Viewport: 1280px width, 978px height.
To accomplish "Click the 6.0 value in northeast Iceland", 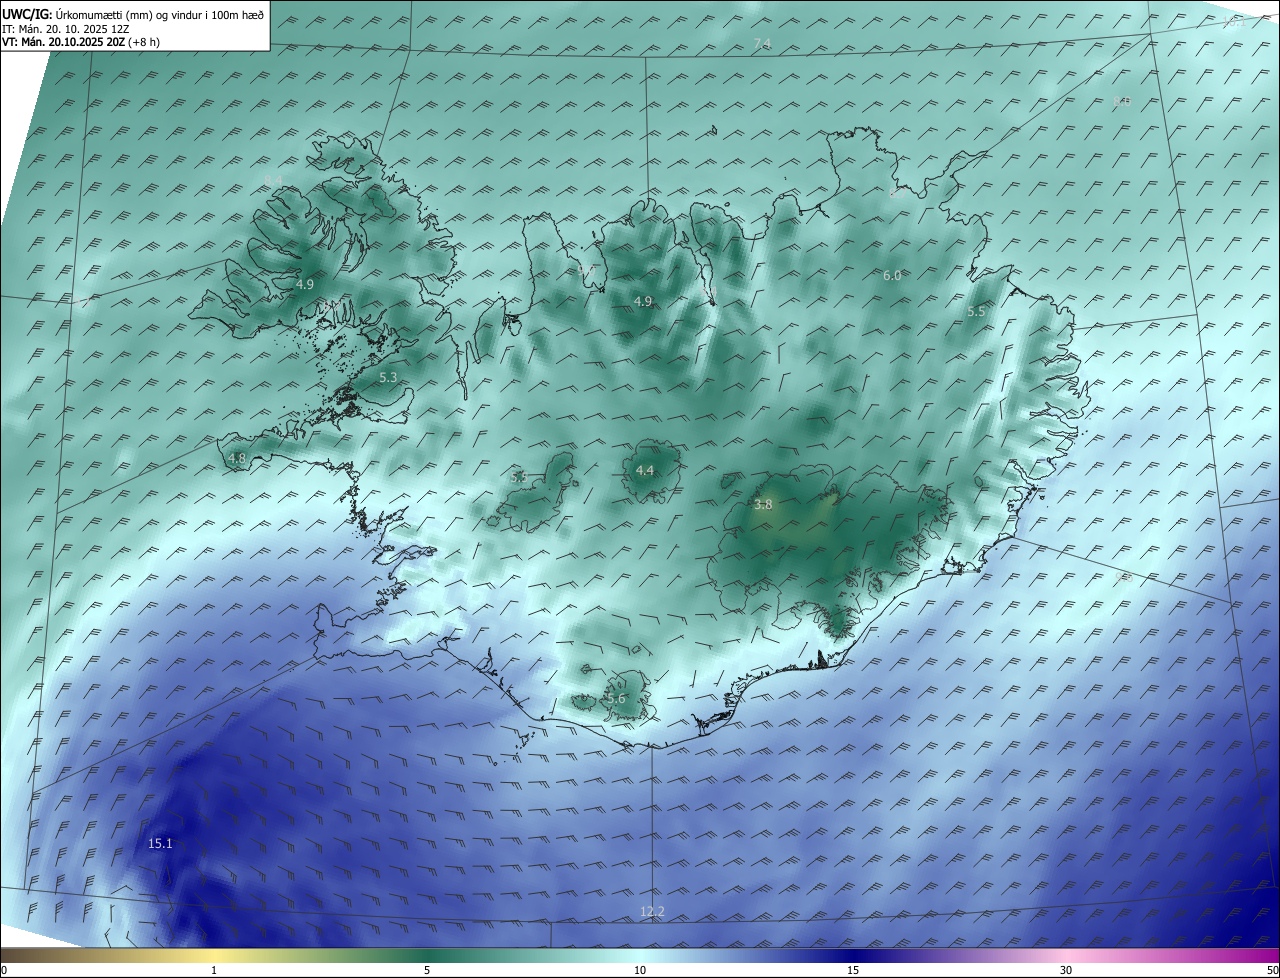I will coord(892,275).
